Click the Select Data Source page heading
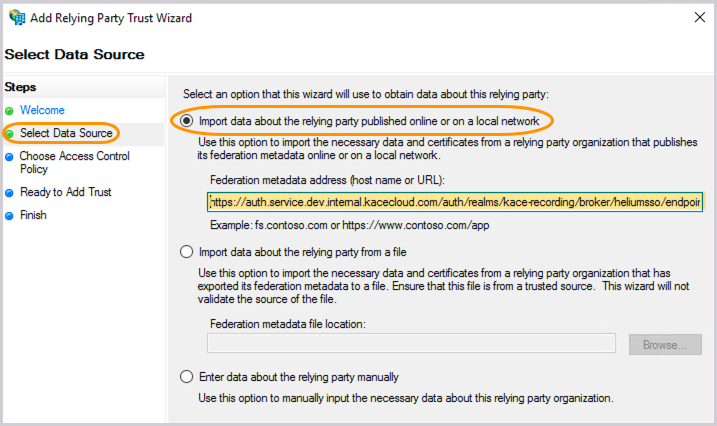 coord(75,54)
